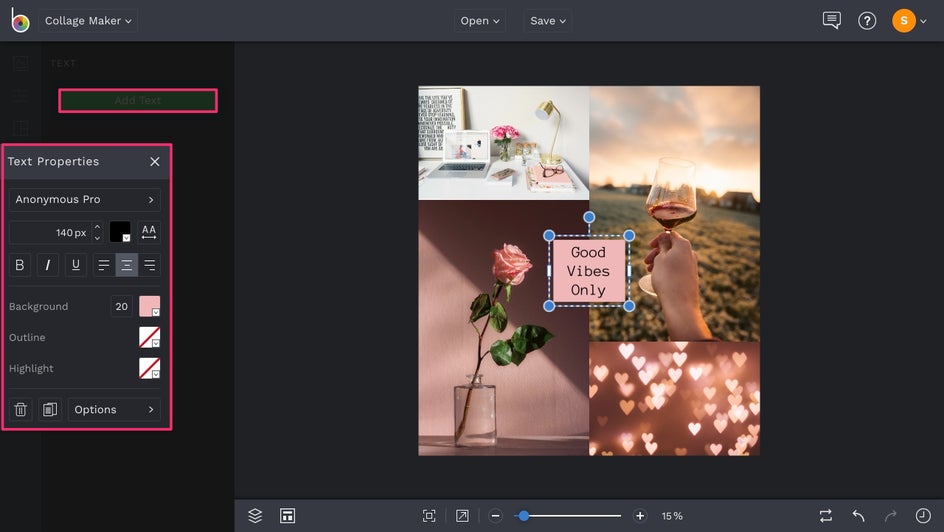Expand the Options submenu

114,409
